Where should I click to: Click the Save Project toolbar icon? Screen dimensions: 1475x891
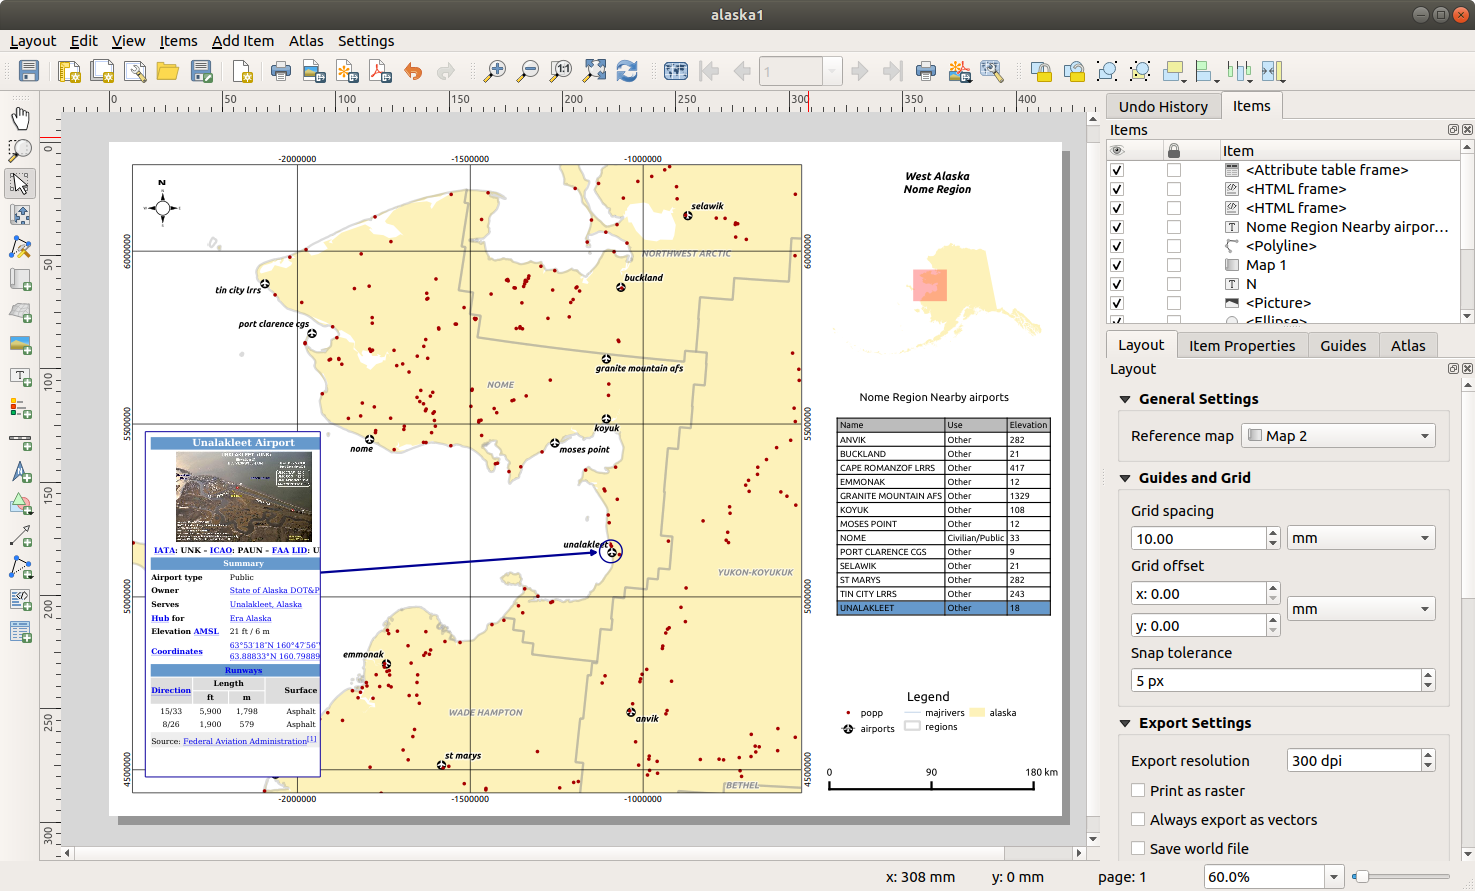pyautogui.click(x=29, y=71)
